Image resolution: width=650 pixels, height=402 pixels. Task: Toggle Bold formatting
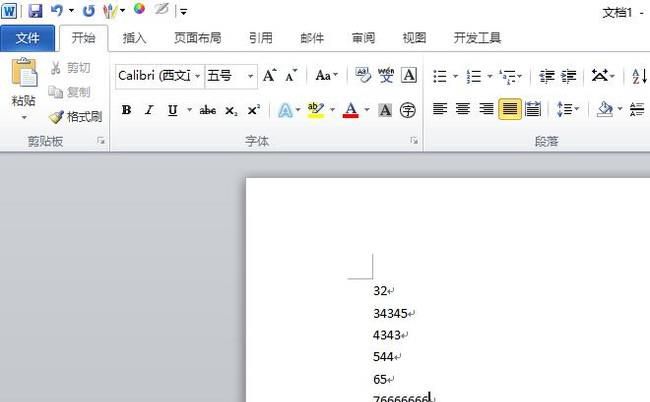coord(126,110)
